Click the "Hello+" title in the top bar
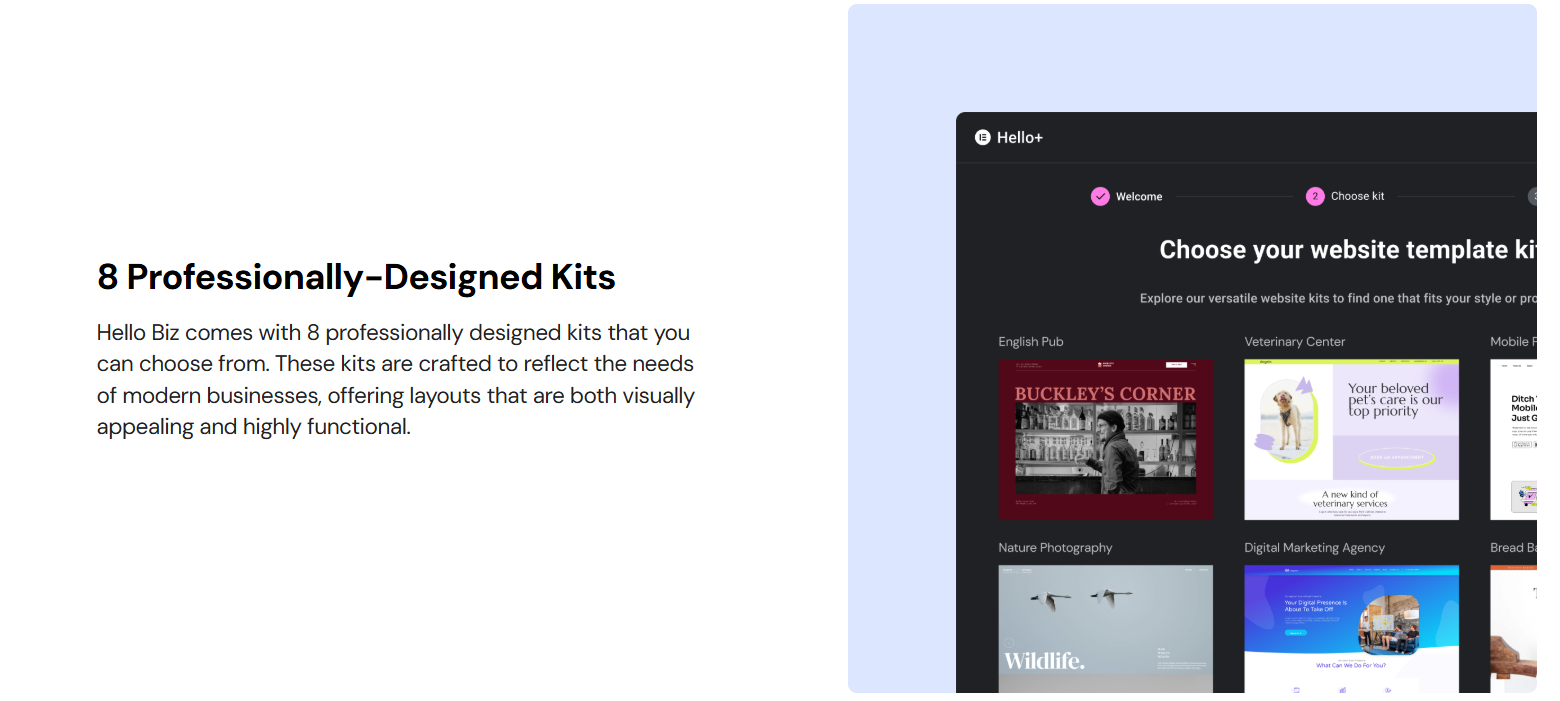 pos(1020,137)
